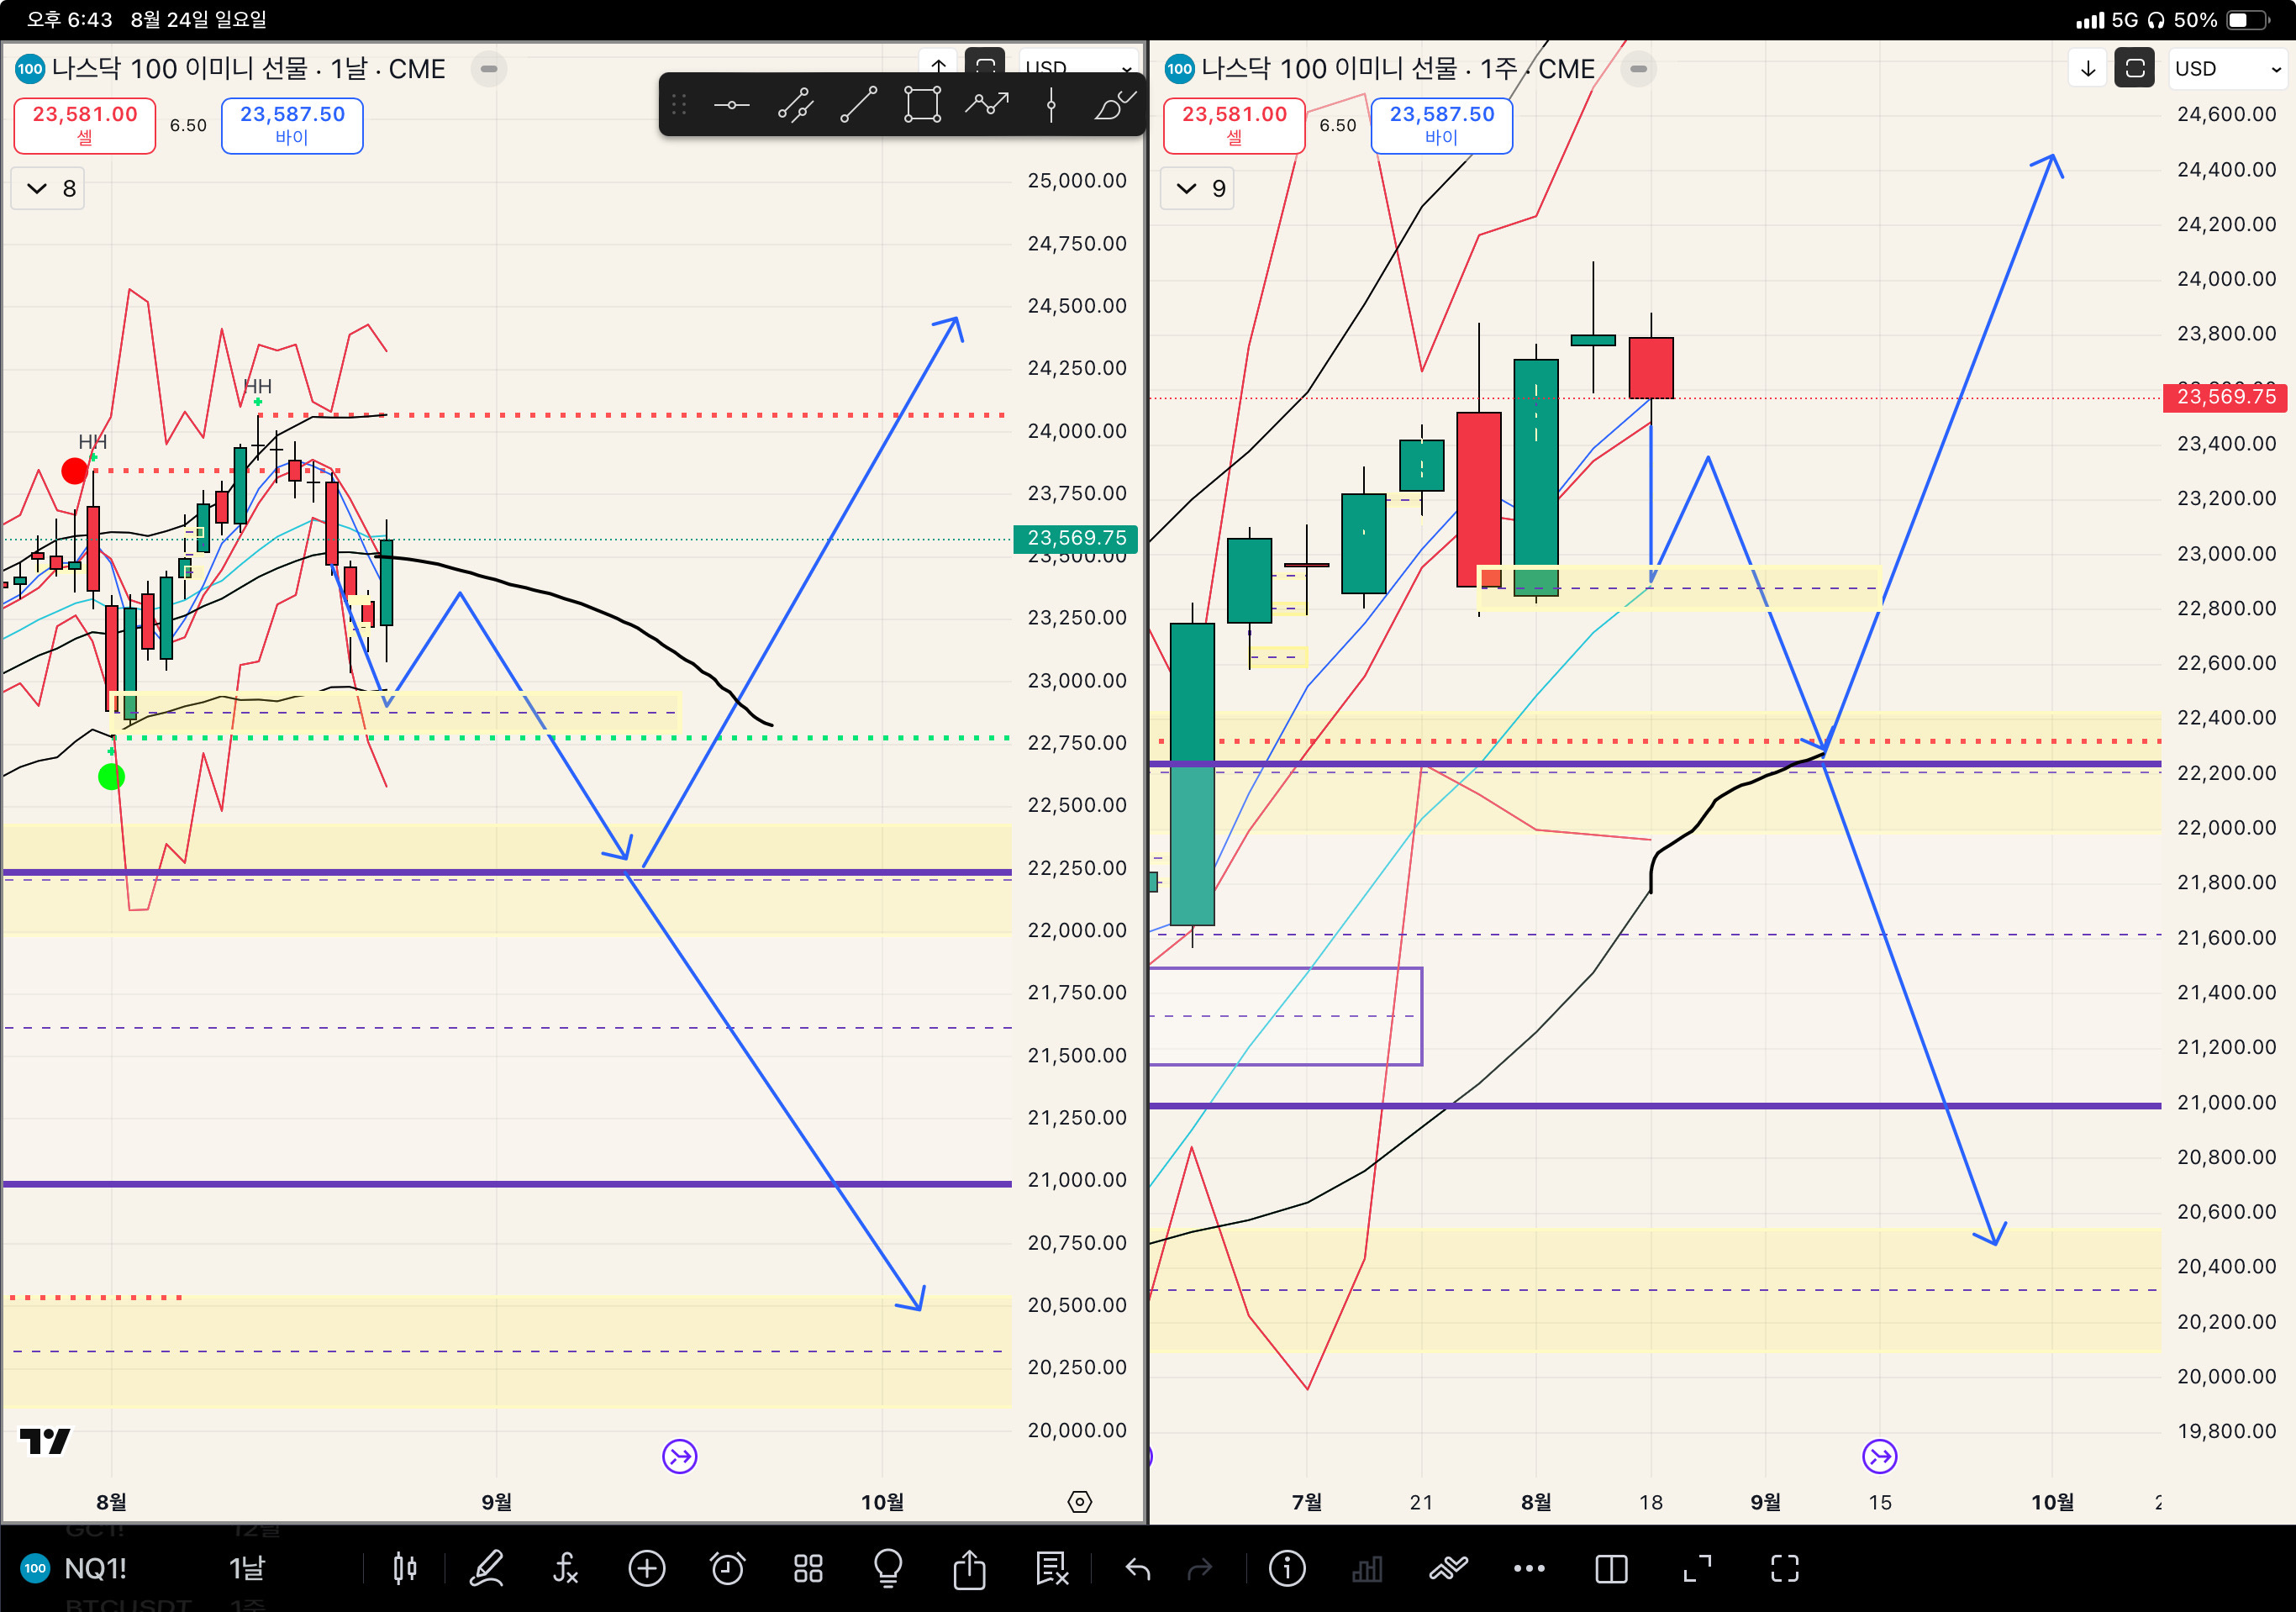Select the vertical line tool
The image size is (2296, 1612).
[1051, 105]
